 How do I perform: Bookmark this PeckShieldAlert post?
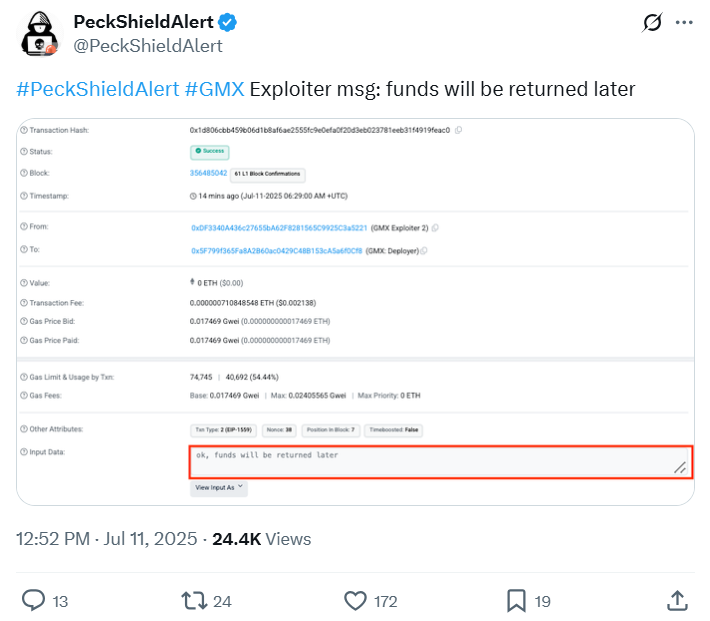coord(516,600)
